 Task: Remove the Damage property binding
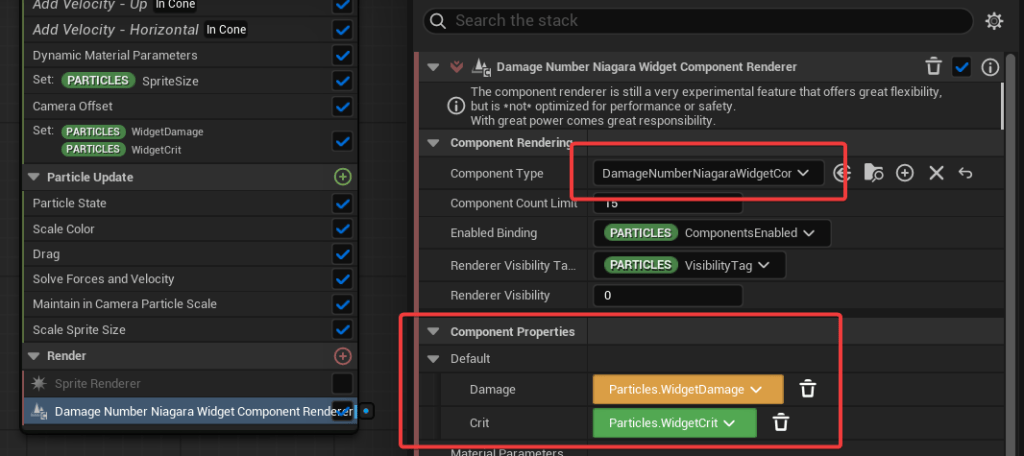(x=808, y=389)
